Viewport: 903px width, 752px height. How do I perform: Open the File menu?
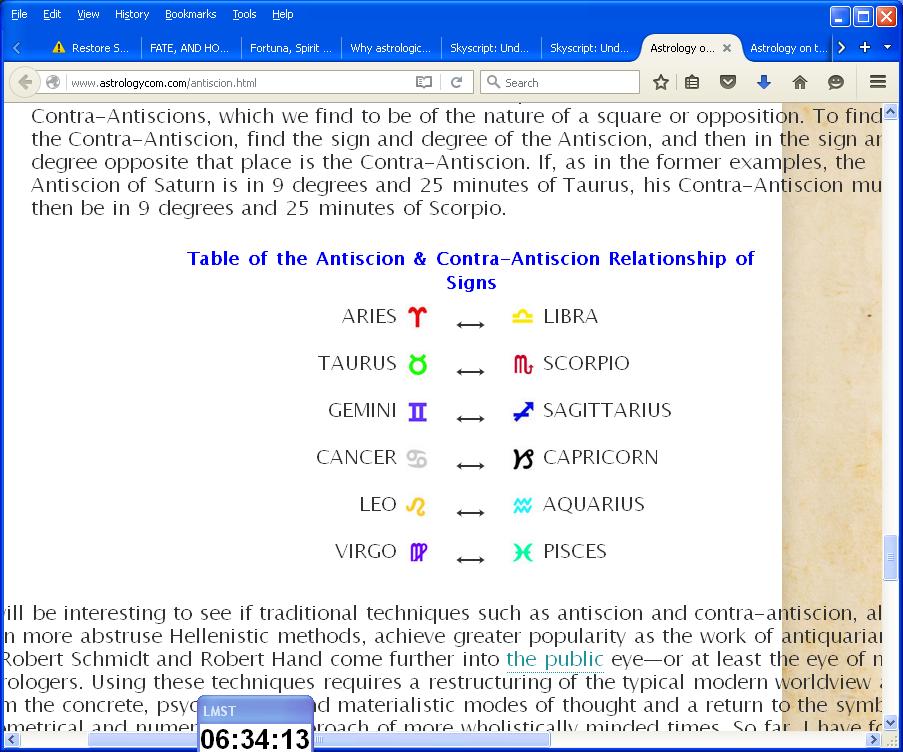click(19, 14)
